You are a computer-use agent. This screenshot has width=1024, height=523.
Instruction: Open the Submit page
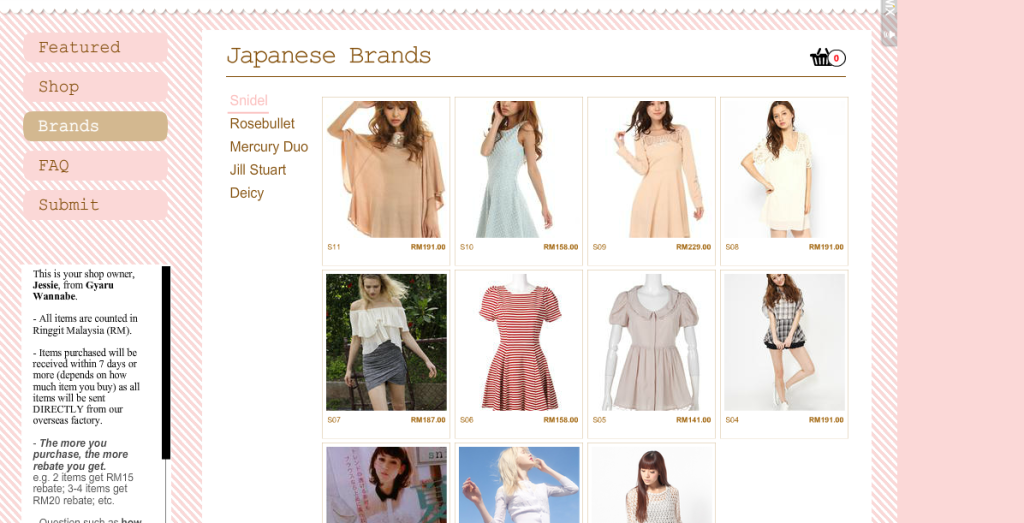point(95,205)
